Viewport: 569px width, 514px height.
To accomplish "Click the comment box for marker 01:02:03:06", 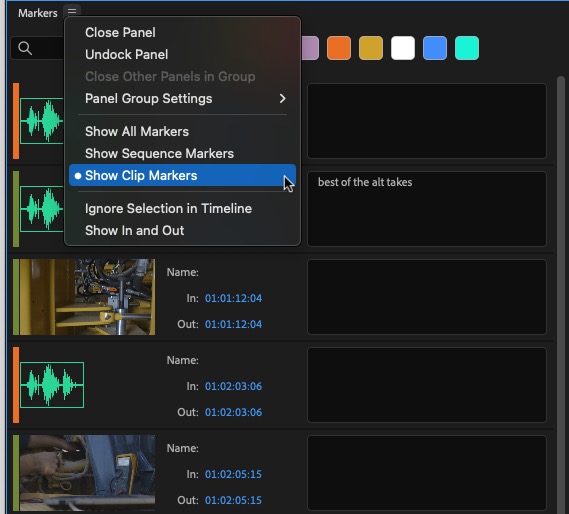I will 427,385.
